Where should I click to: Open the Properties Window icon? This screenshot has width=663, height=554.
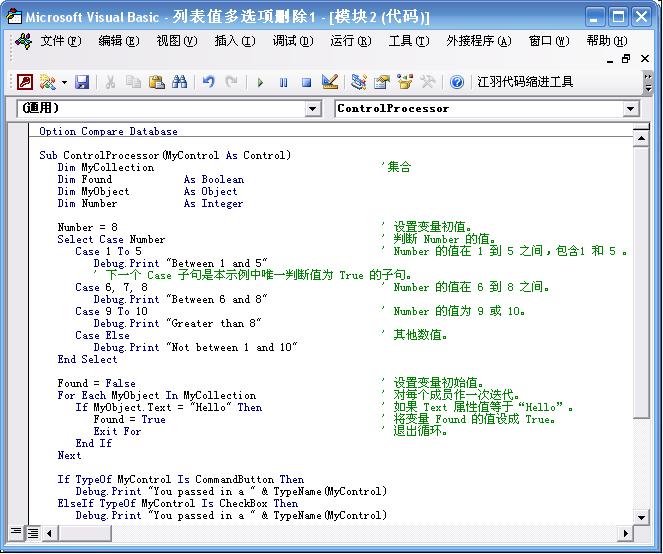[382, 82]
